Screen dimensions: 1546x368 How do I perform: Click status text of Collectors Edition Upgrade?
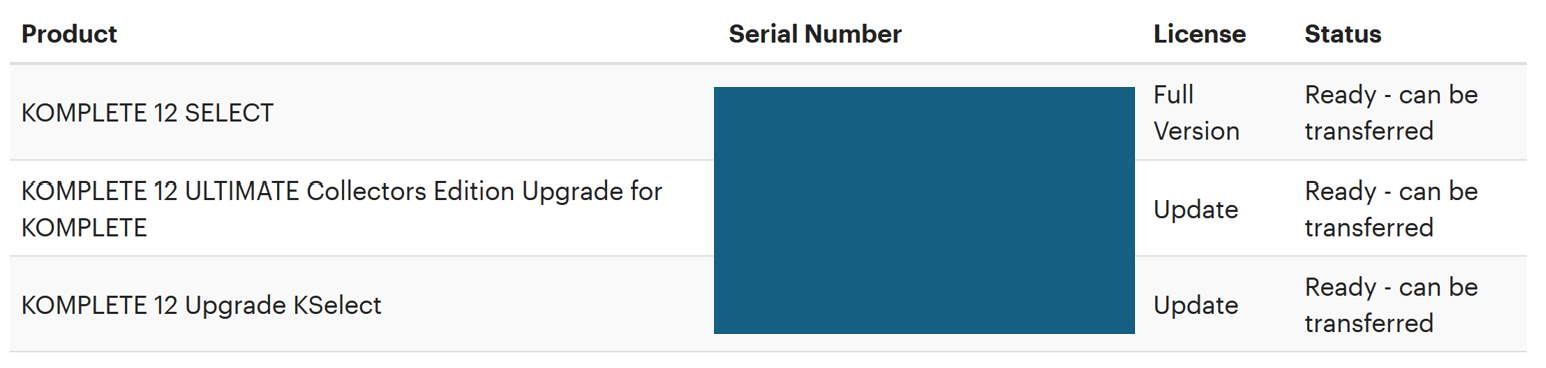coord(1391,209)
